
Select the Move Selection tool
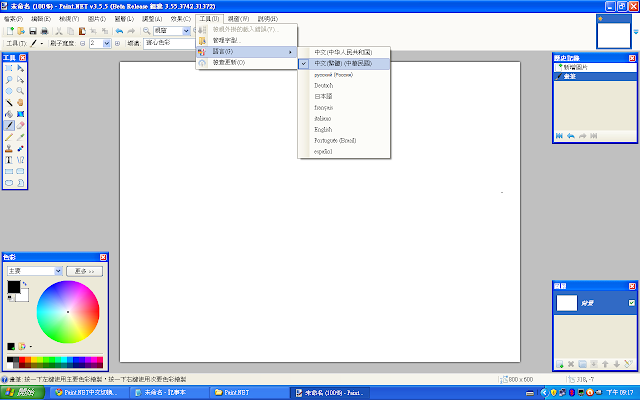pyautogui.click(x=20, y=80)
